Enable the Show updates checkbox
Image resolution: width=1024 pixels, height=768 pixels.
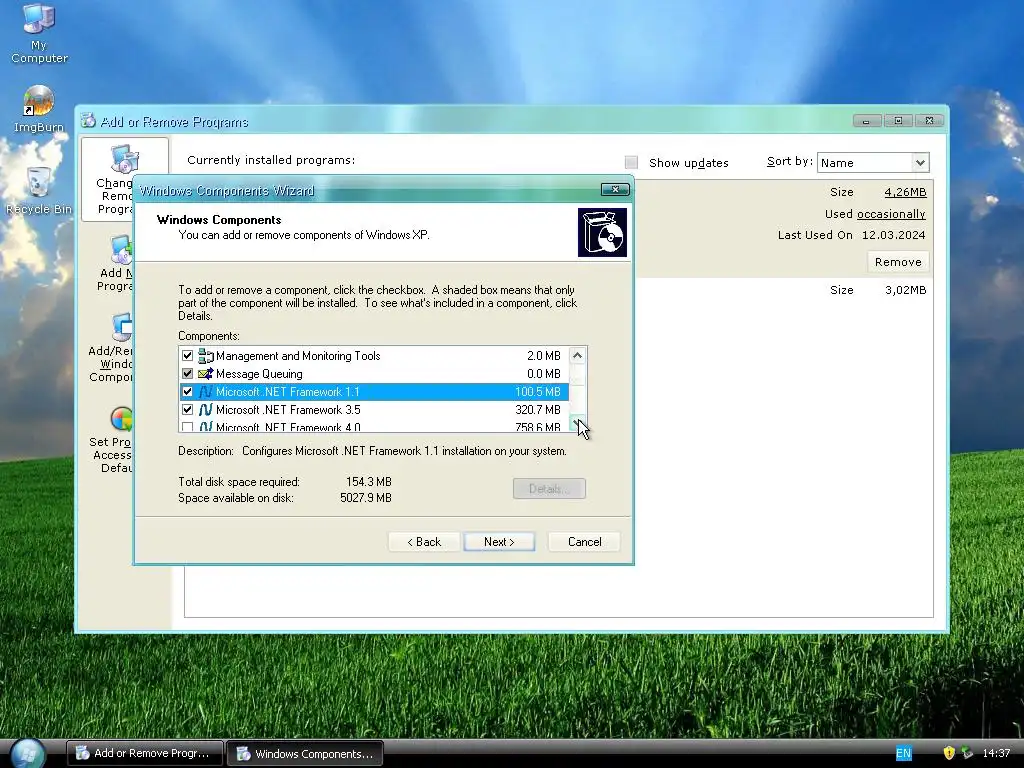click(631, 163)
